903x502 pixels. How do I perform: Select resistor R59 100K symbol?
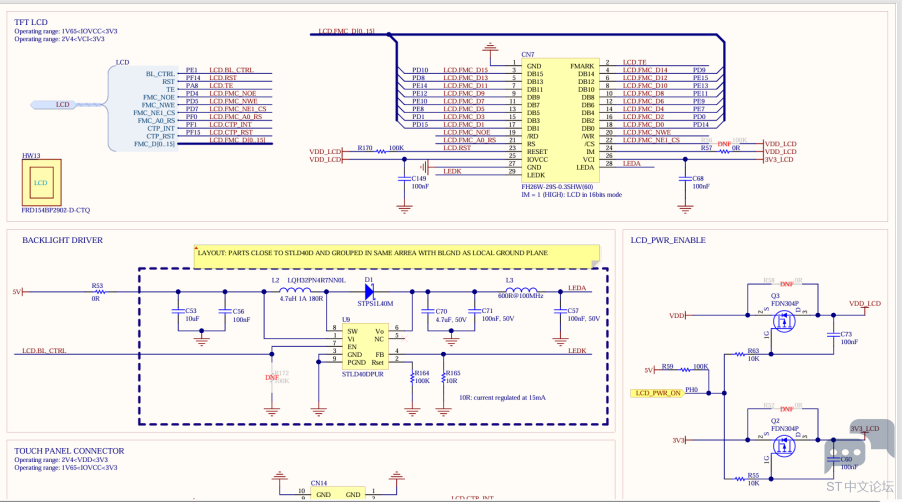[685, 370]
